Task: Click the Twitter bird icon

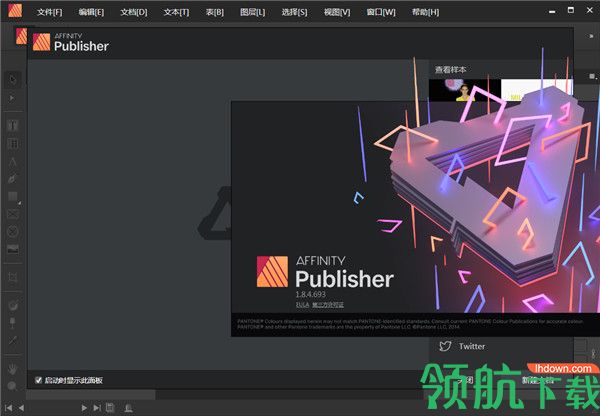Action: point(445,346)
